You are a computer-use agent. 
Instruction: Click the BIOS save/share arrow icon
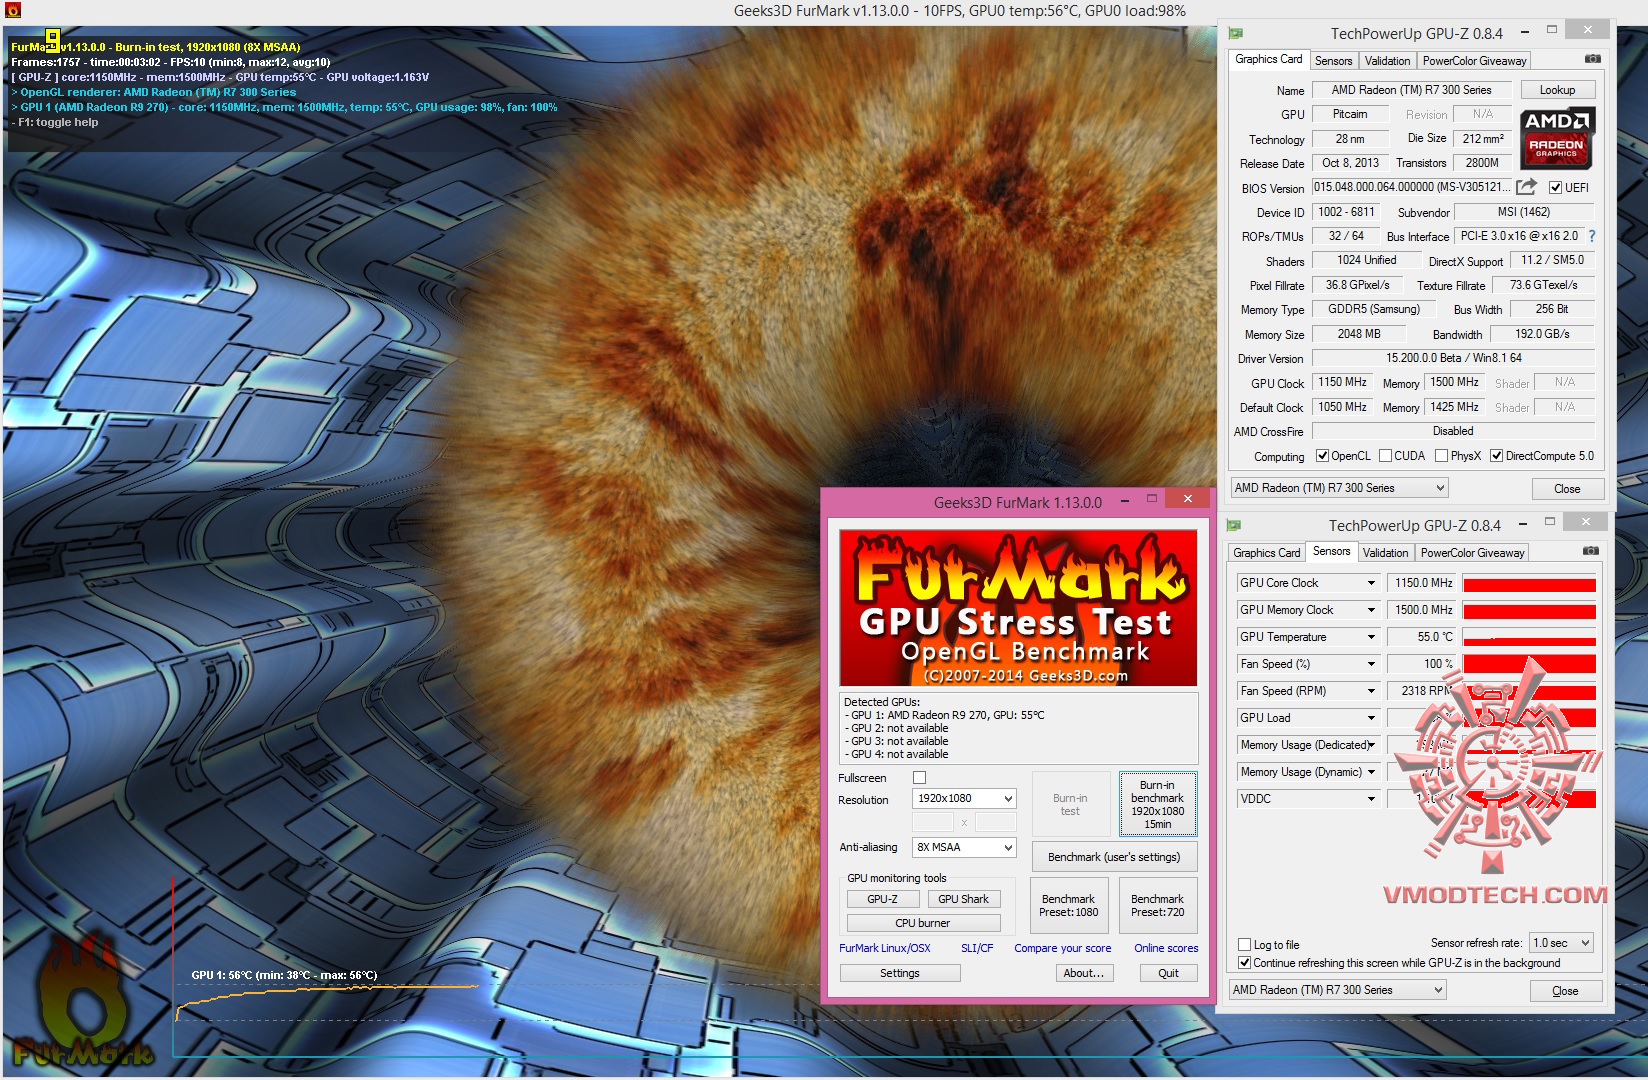click(x=1526, y=187)
